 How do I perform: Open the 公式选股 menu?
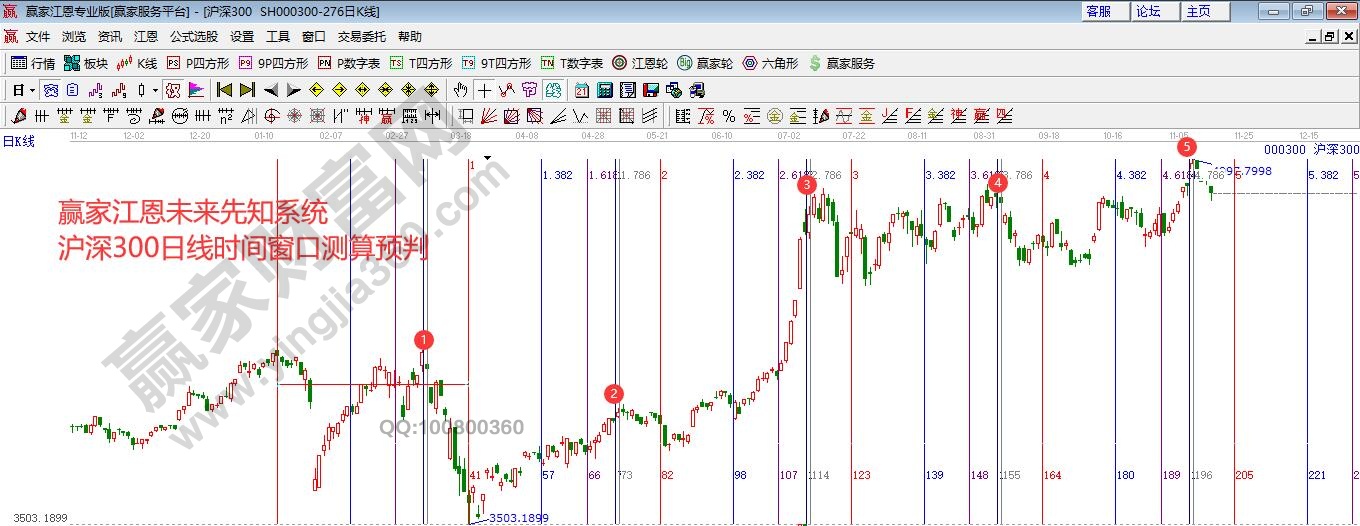pyautogui.click(x=193, y=37)
